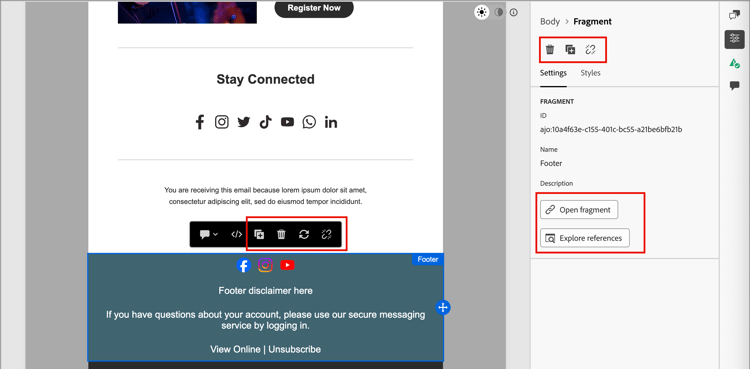Click the blue move handle on footer
Viewport: 750px width, 369px height.
pos(443,307)
